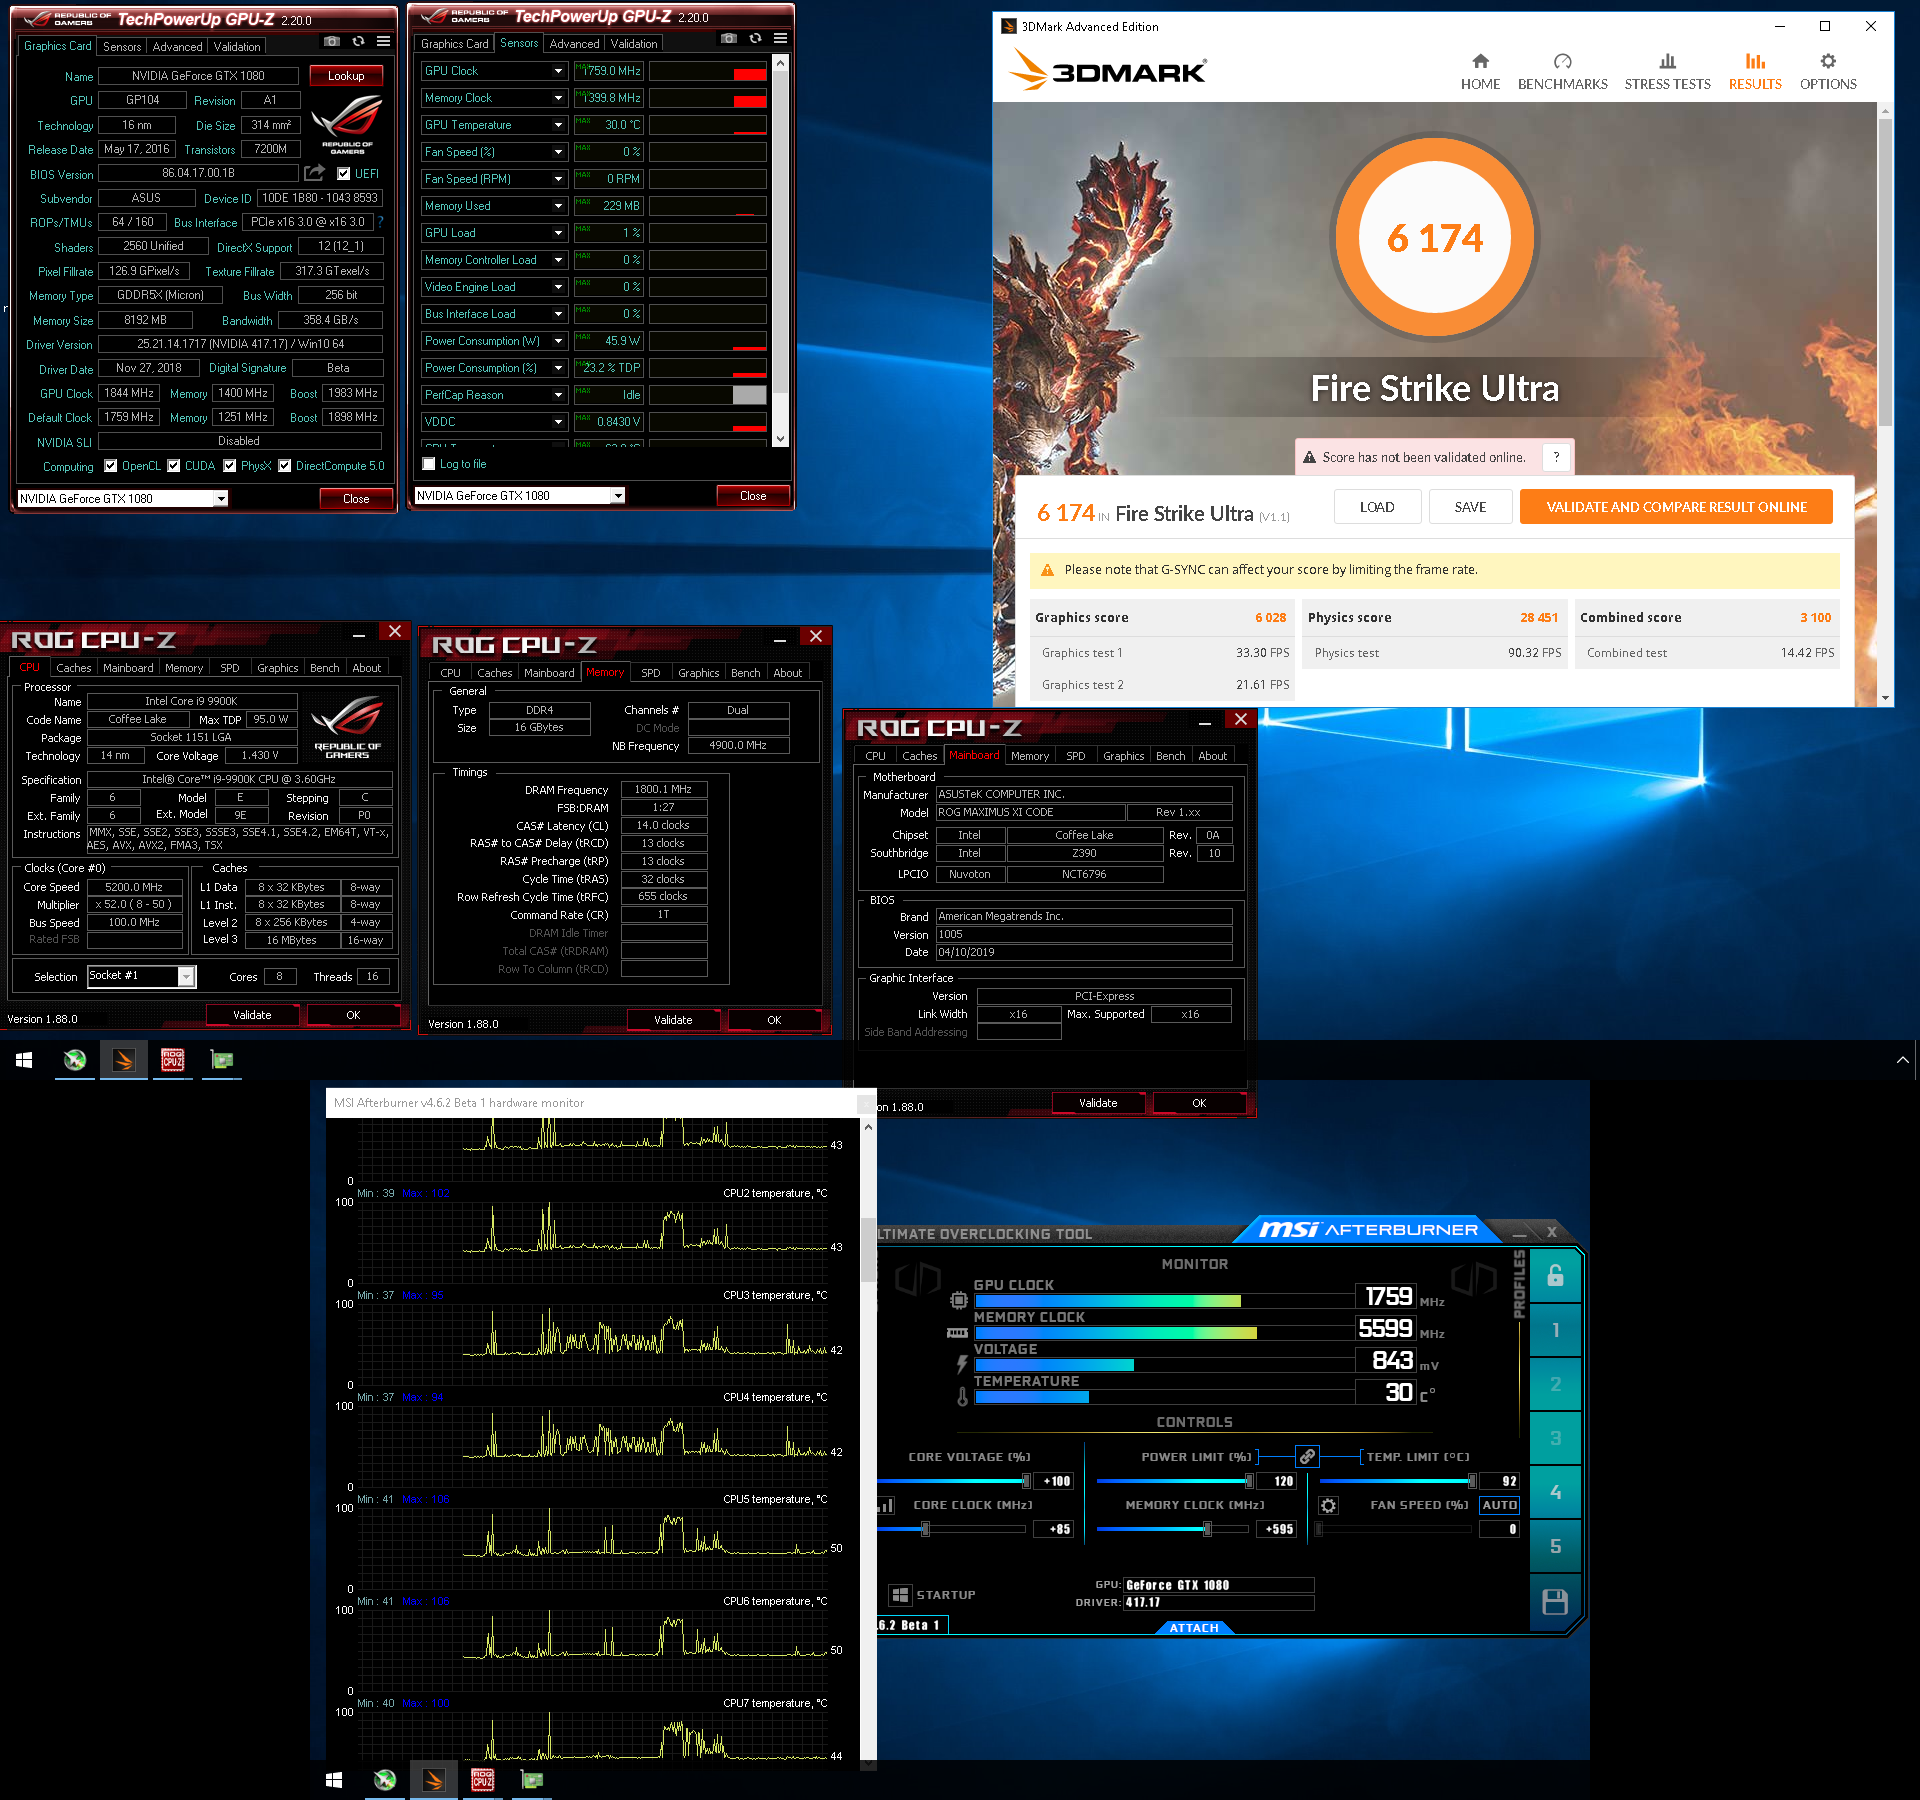1920x1800 pixels.
Task: Open GPU selector dropdown in GPU-Z Graphics Card window
Action: [x=221, y=498]
